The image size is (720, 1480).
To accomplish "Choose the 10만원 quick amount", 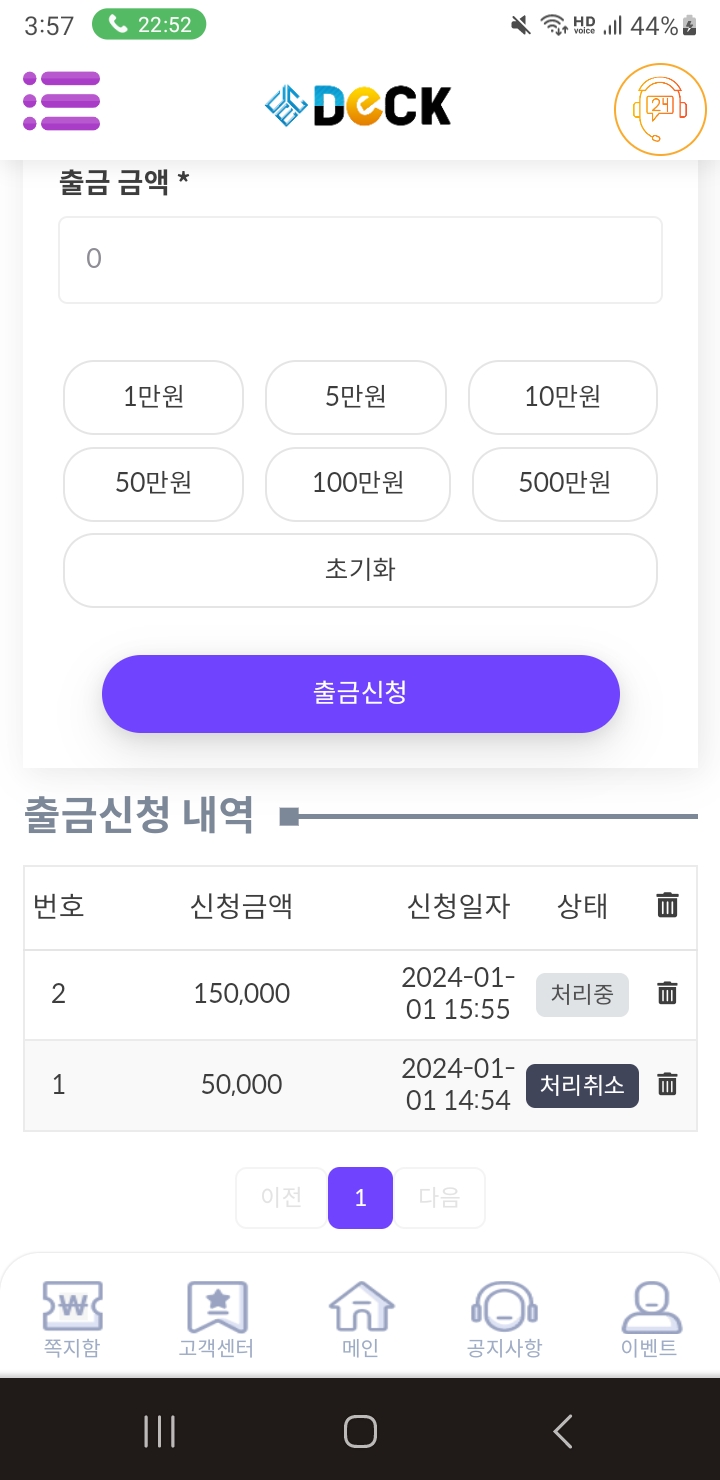I will tap(562, 397).
